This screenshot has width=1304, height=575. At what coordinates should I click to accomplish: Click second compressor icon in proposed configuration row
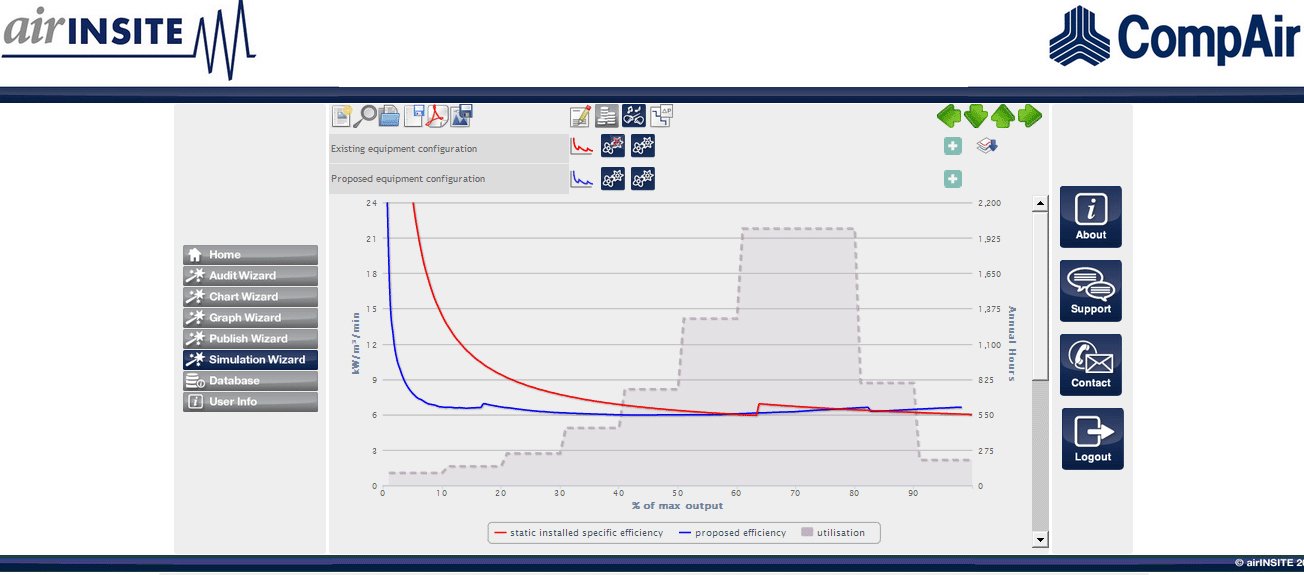pyautogui.click(x=643, y=179)
